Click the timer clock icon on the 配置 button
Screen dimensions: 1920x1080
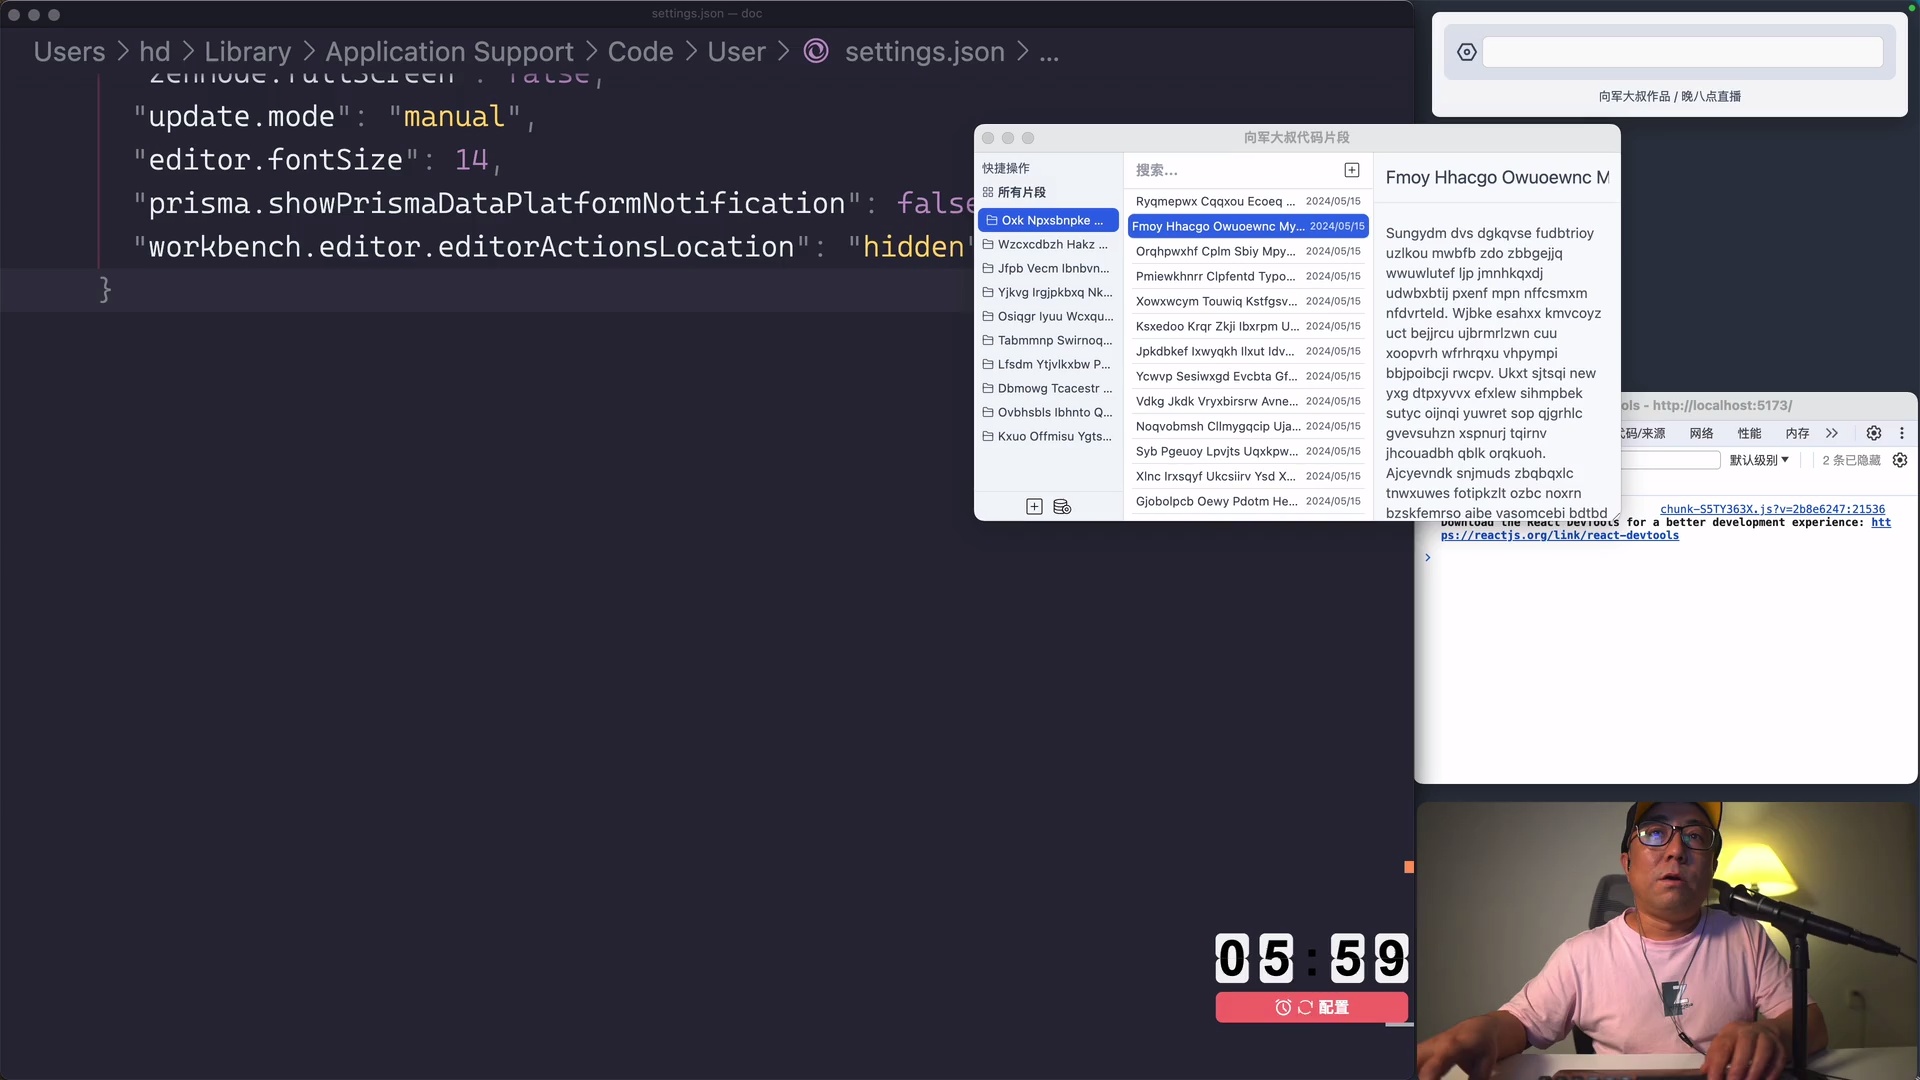pos(1283,1008)
